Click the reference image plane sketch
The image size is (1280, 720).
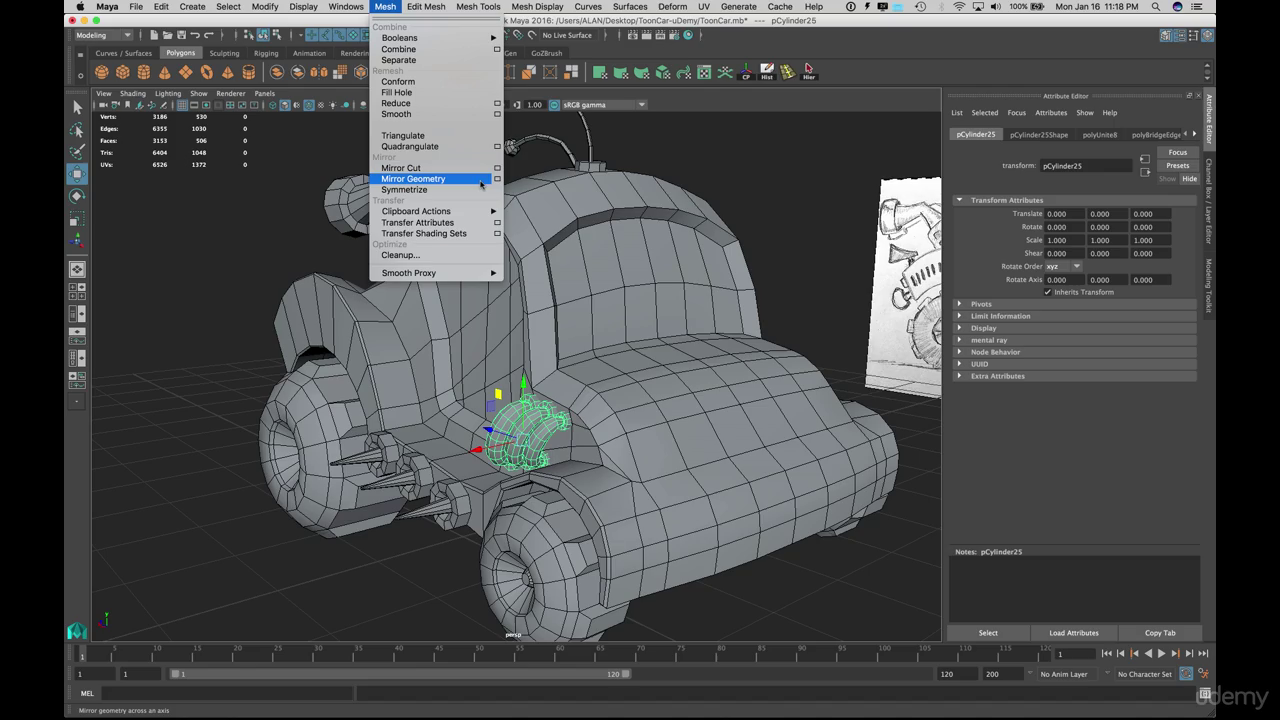908,287
